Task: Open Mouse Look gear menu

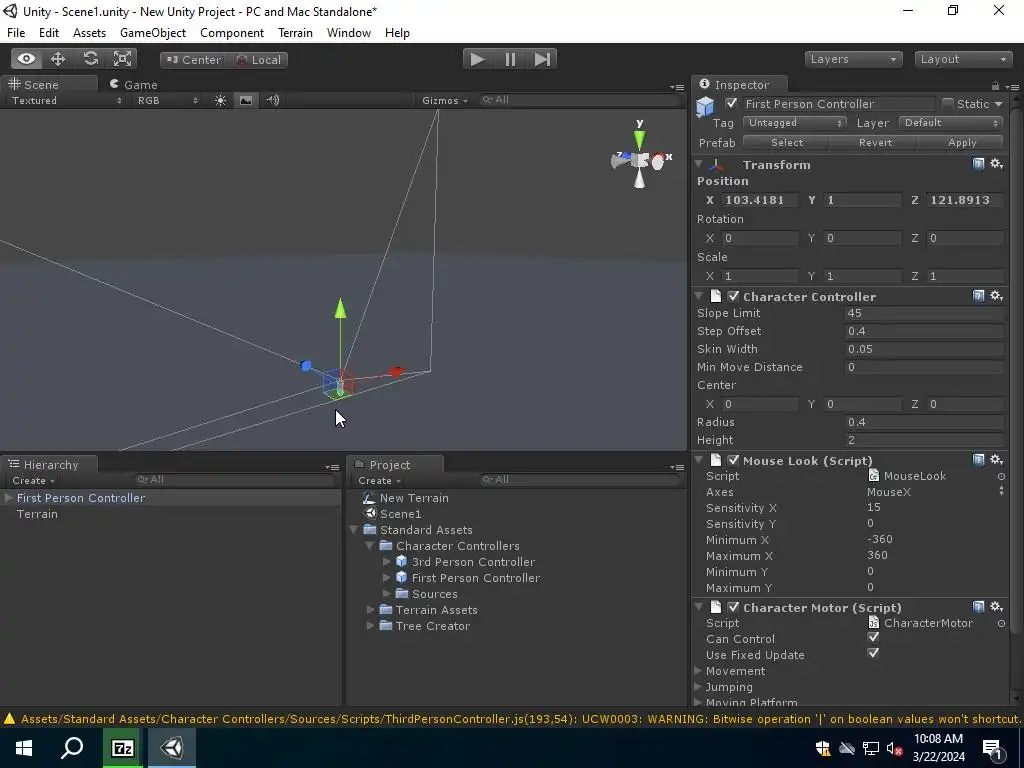Action: pos(997,460)
